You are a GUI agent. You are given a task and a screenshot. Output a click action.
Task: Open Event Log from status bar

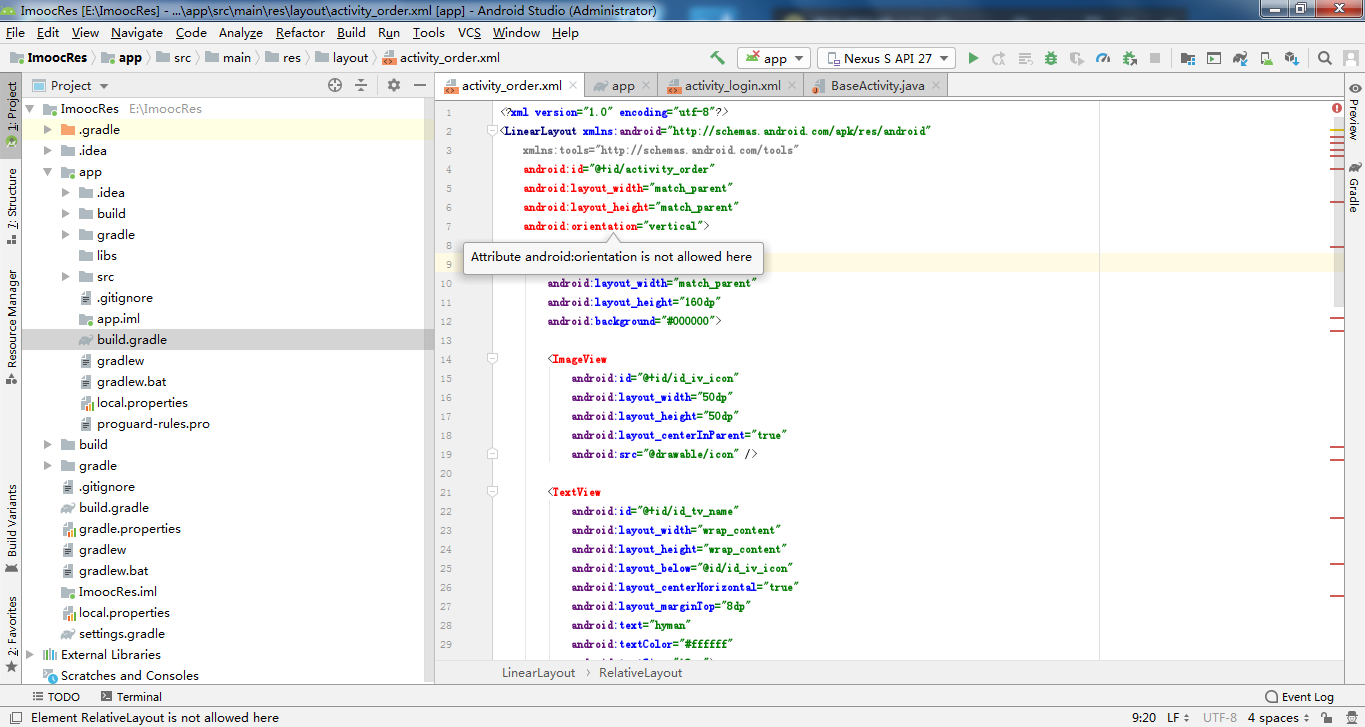[1300, 697]
